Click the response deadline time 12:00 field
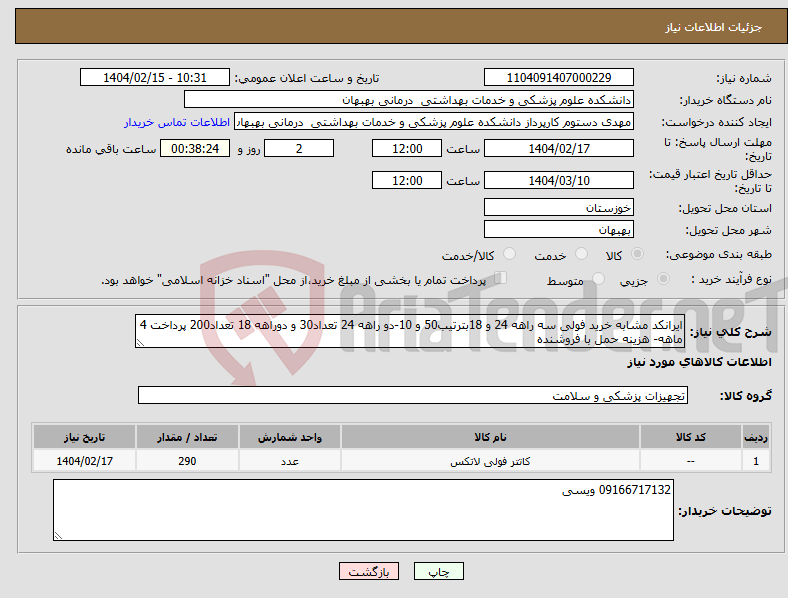This screenshot has width=788, height=598. coord(407,149)
